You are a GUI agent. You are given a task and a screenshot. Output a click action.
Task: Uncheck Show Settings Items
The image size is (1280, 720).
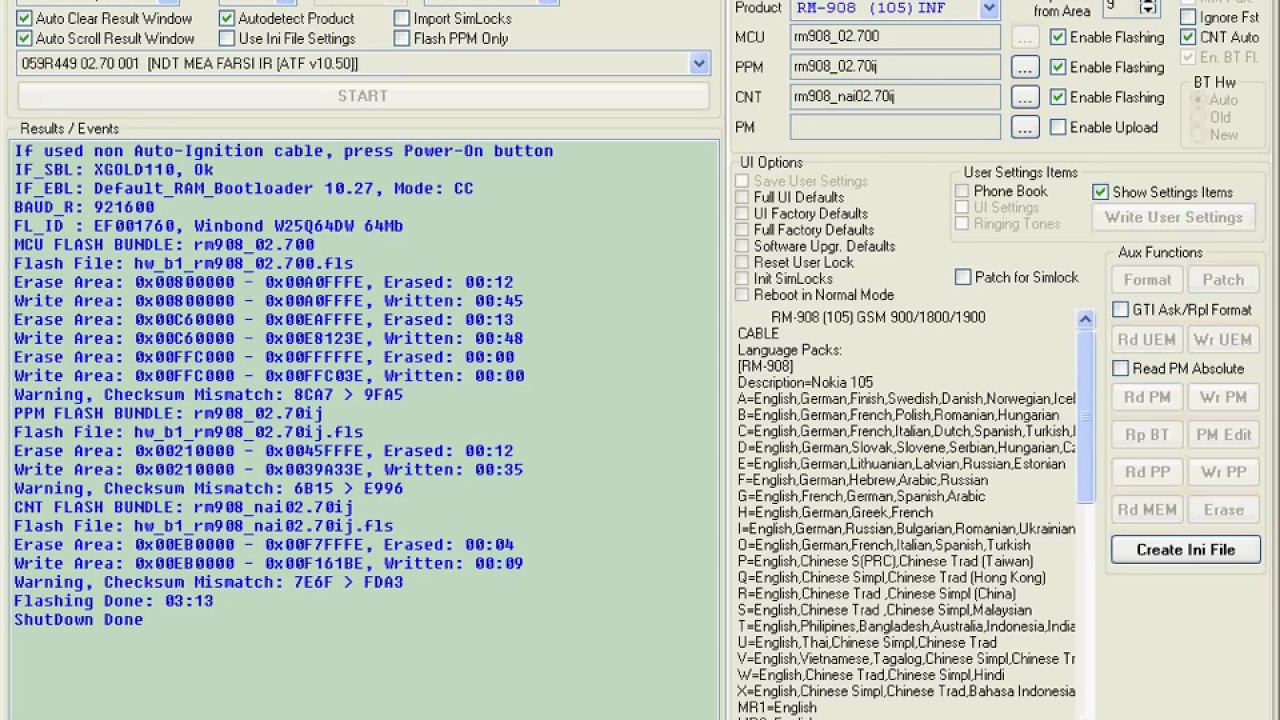coord(1101,192)
